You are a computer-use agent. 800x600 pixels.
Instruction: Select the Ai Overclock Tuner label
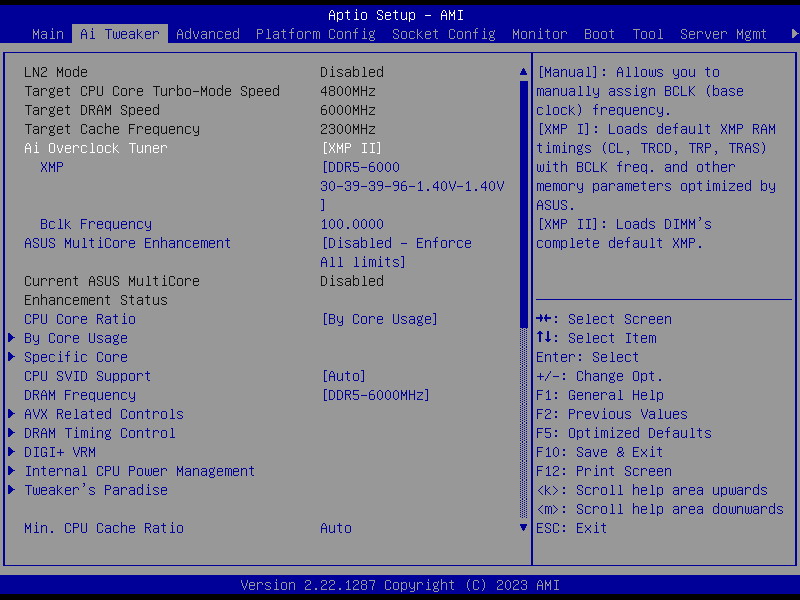96,148
